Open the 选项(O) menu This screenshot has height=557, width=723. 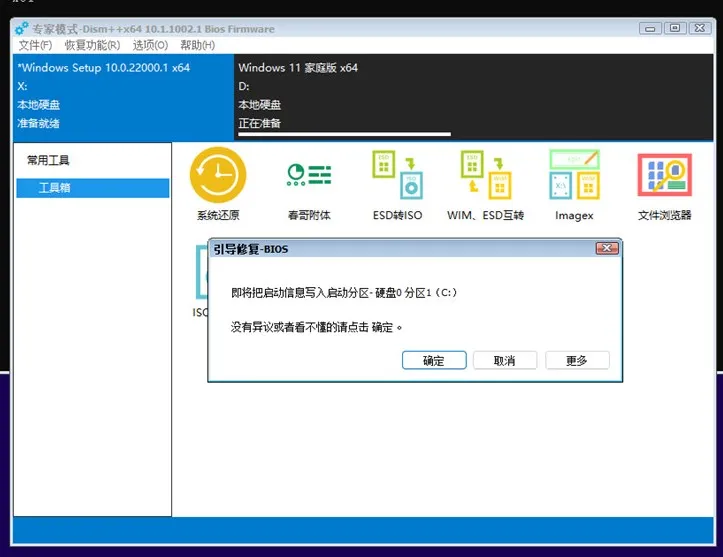click(150, 45)
